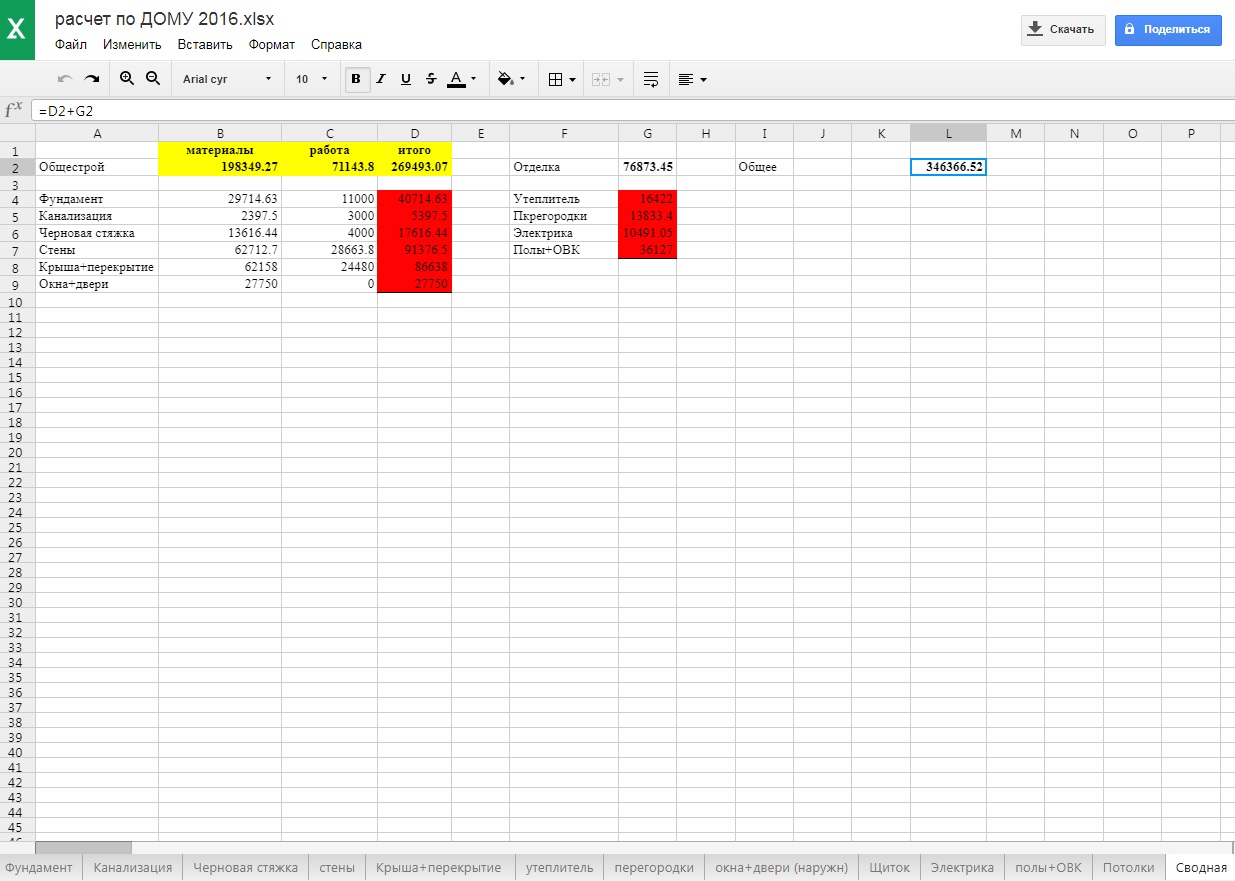Click the formula bar input field
The width and height of the screenshot is (1235, 881).
tap(632, 111)
